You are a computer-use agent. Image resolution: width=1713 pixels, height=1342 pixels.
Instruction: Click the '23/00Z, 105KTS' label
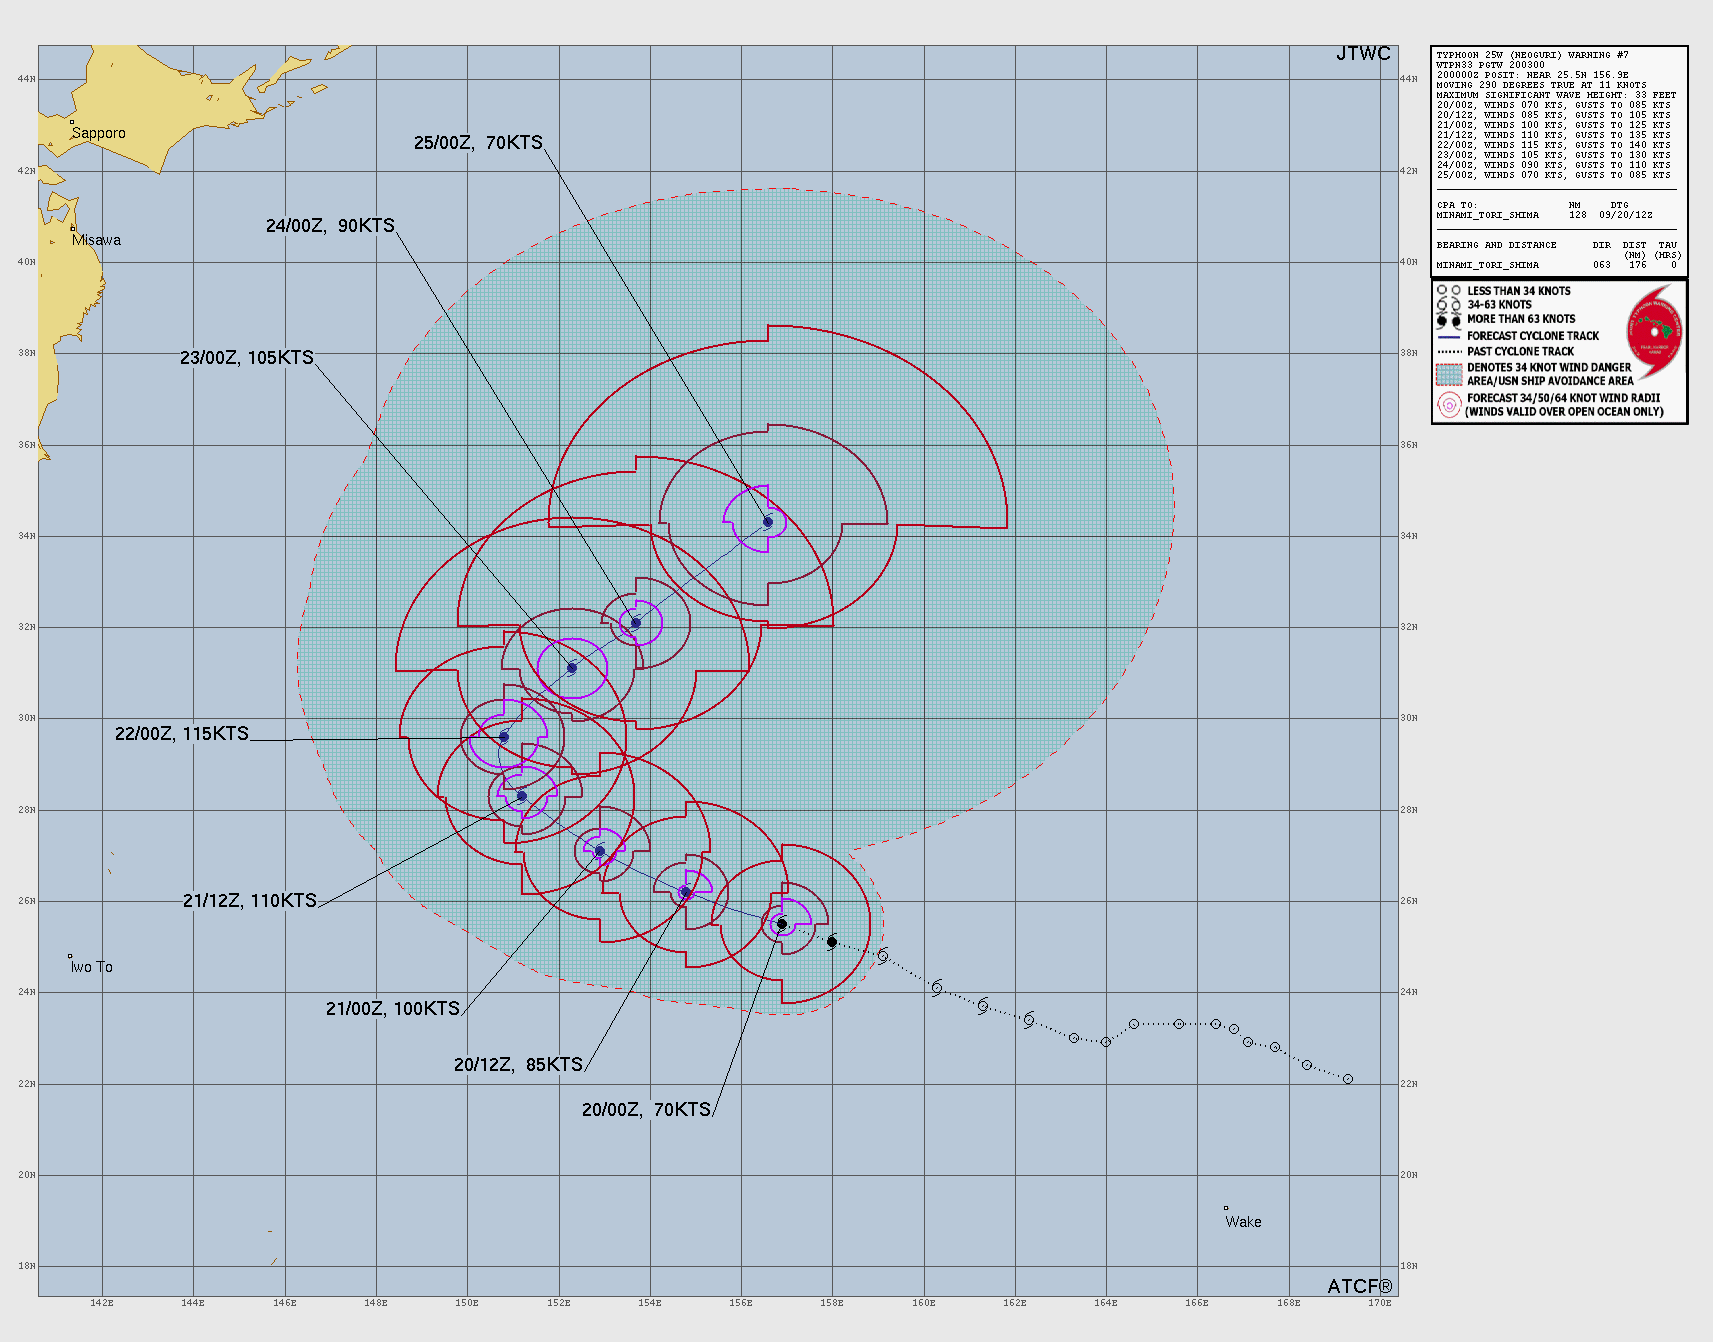click(x=247, y=358)
